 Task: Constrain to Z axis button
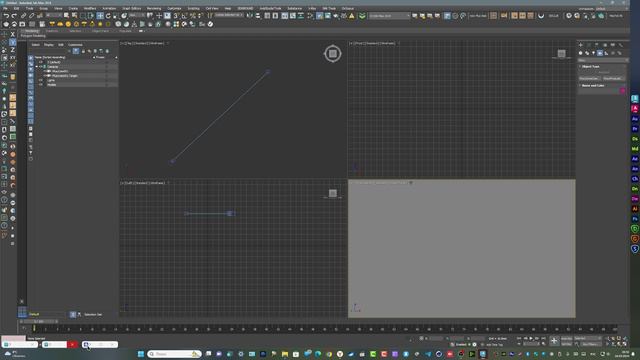13,50
